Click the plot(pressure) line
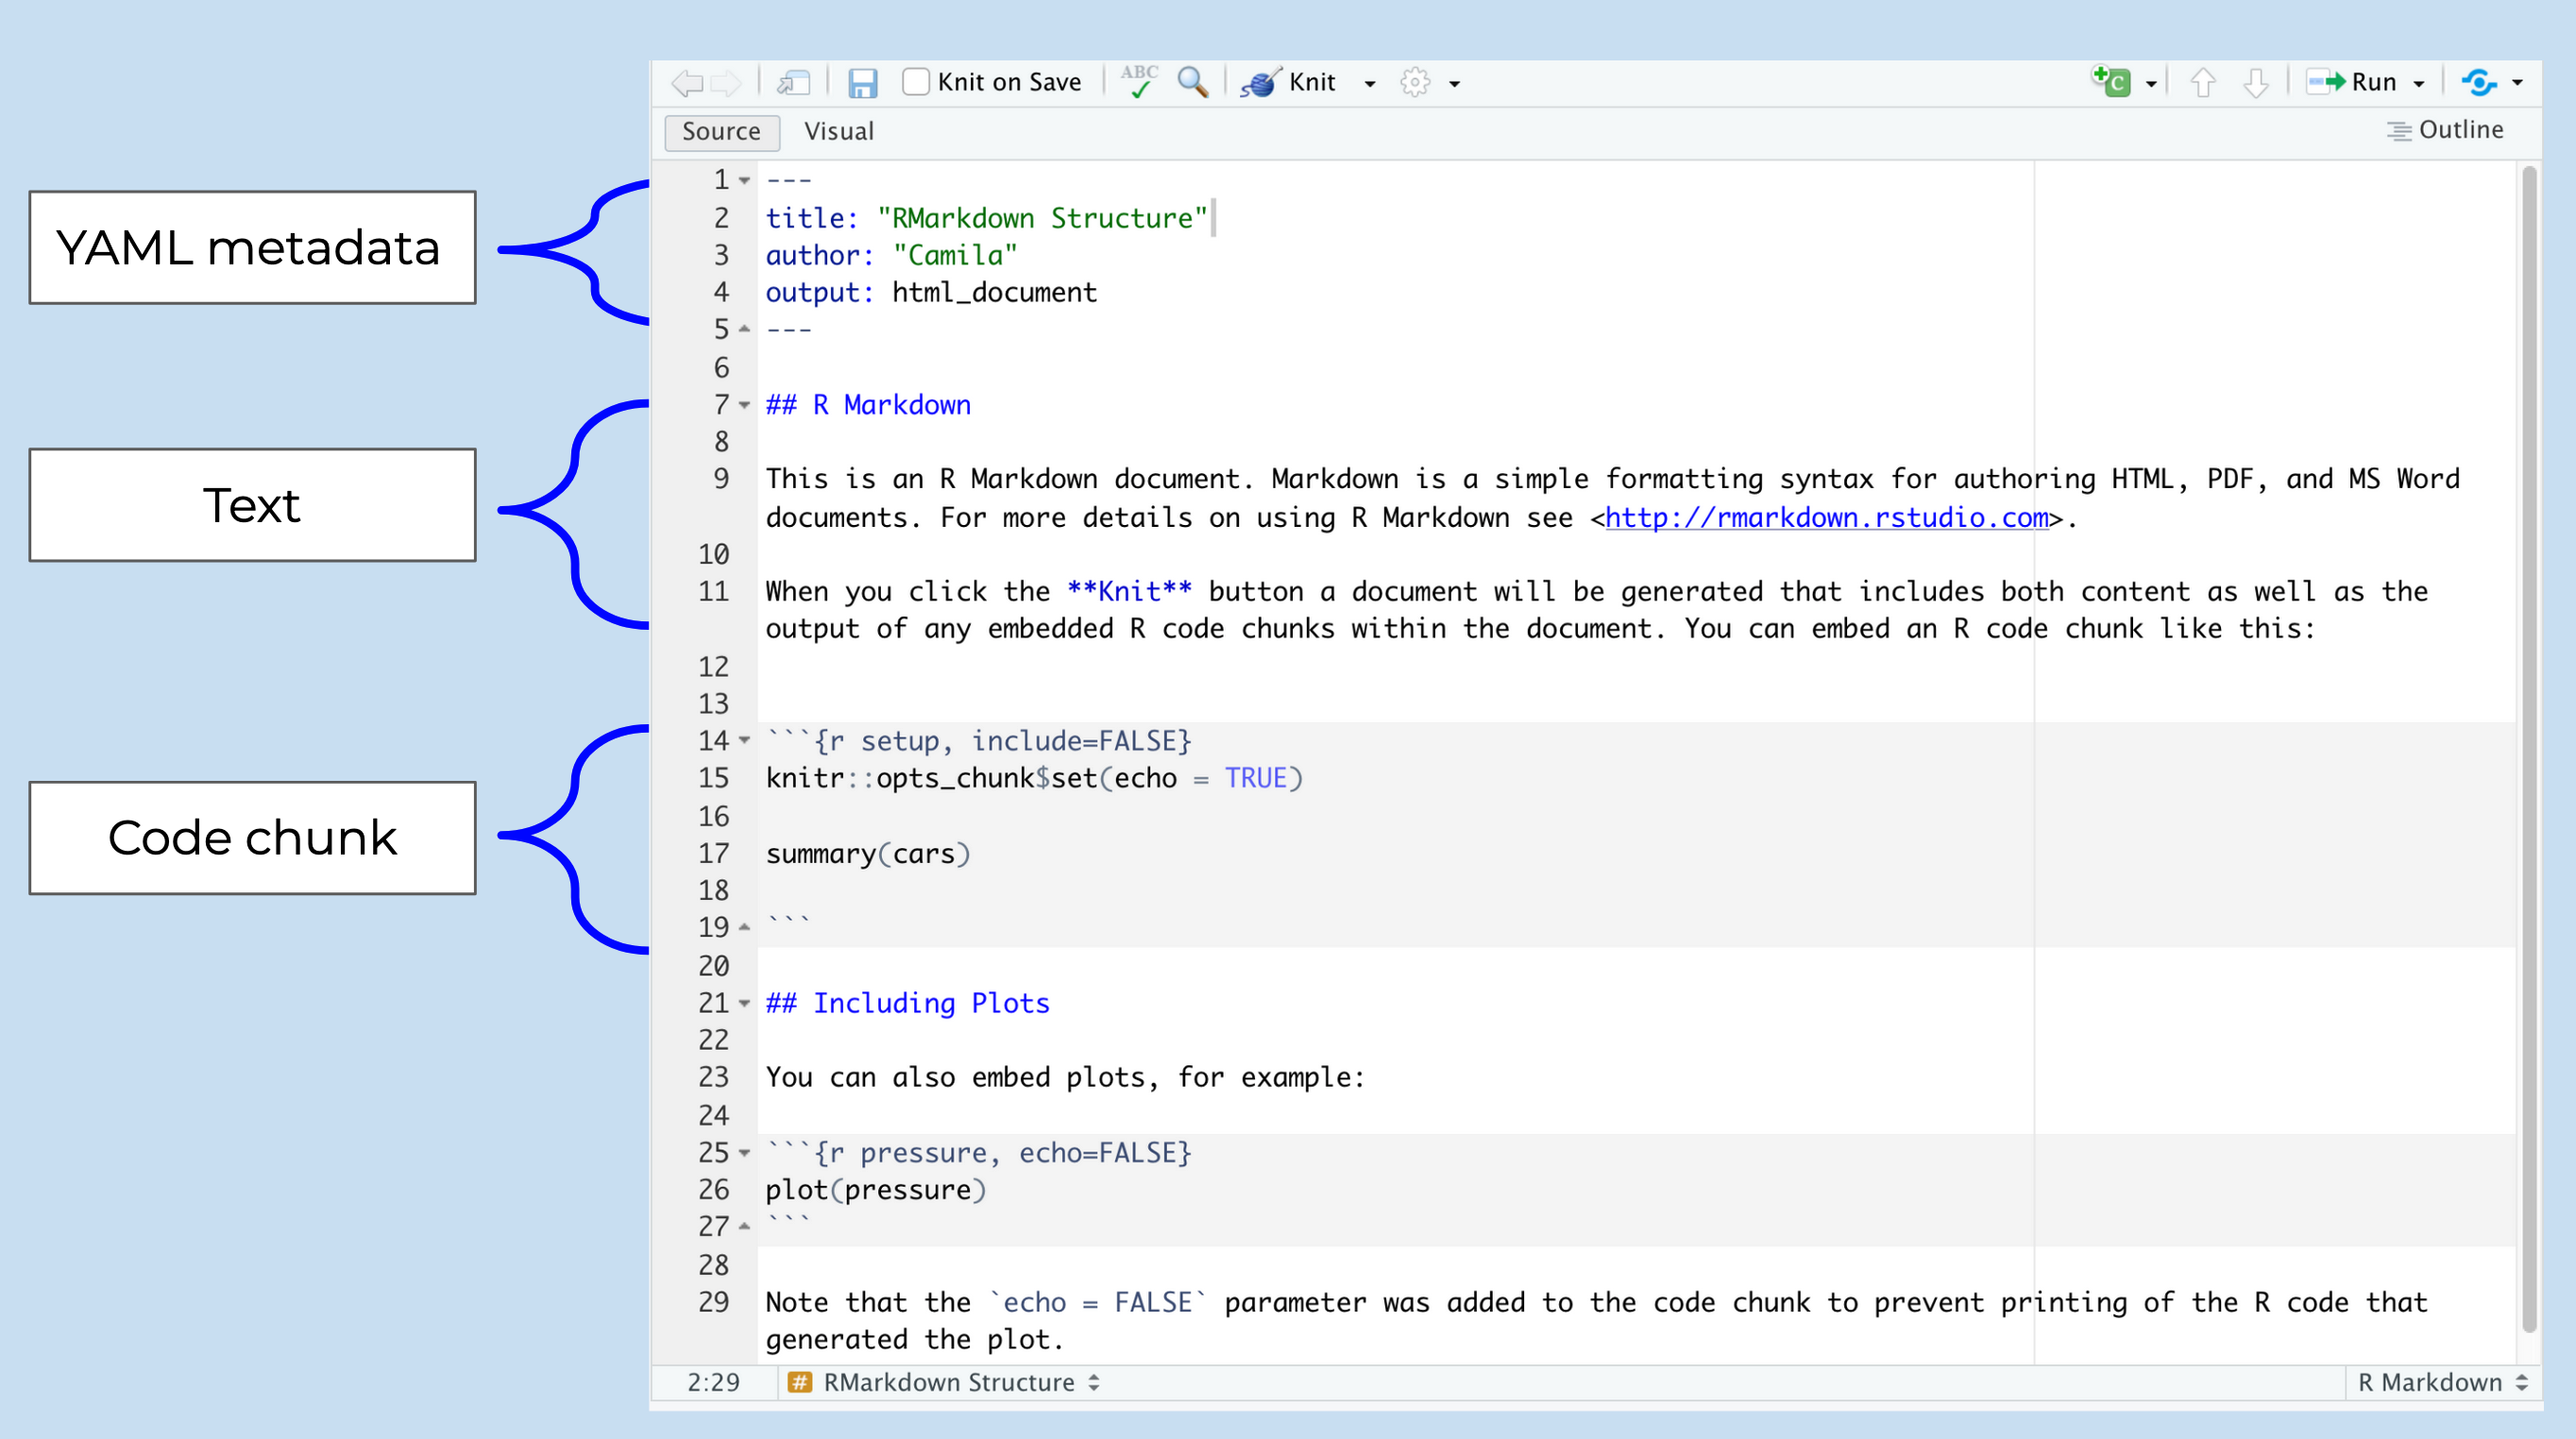The image size is (2576, 1439). tap(876, 1190)
